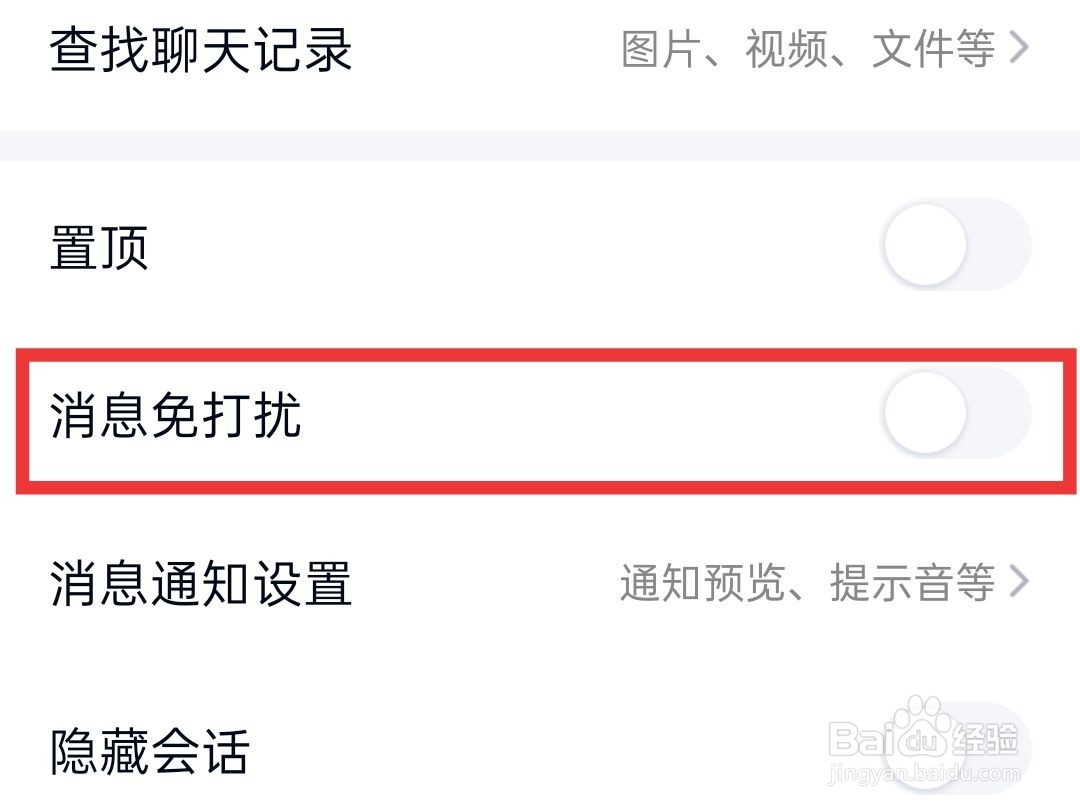The image size is (1080, 810).
Task: Toggle the 置顶 switch
Action: [955, 246]
